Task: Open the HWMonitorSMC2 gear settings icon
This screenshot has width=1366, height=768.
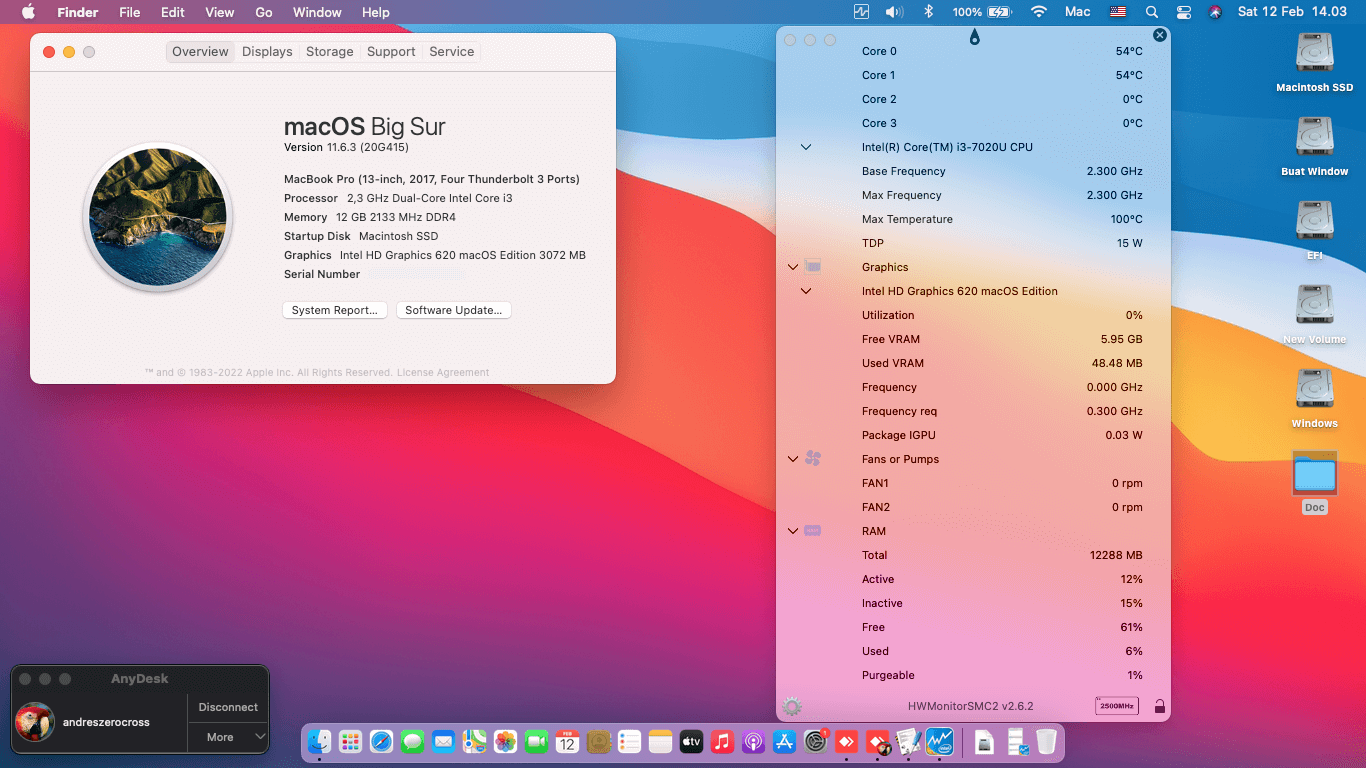Action: pos(792,707)
